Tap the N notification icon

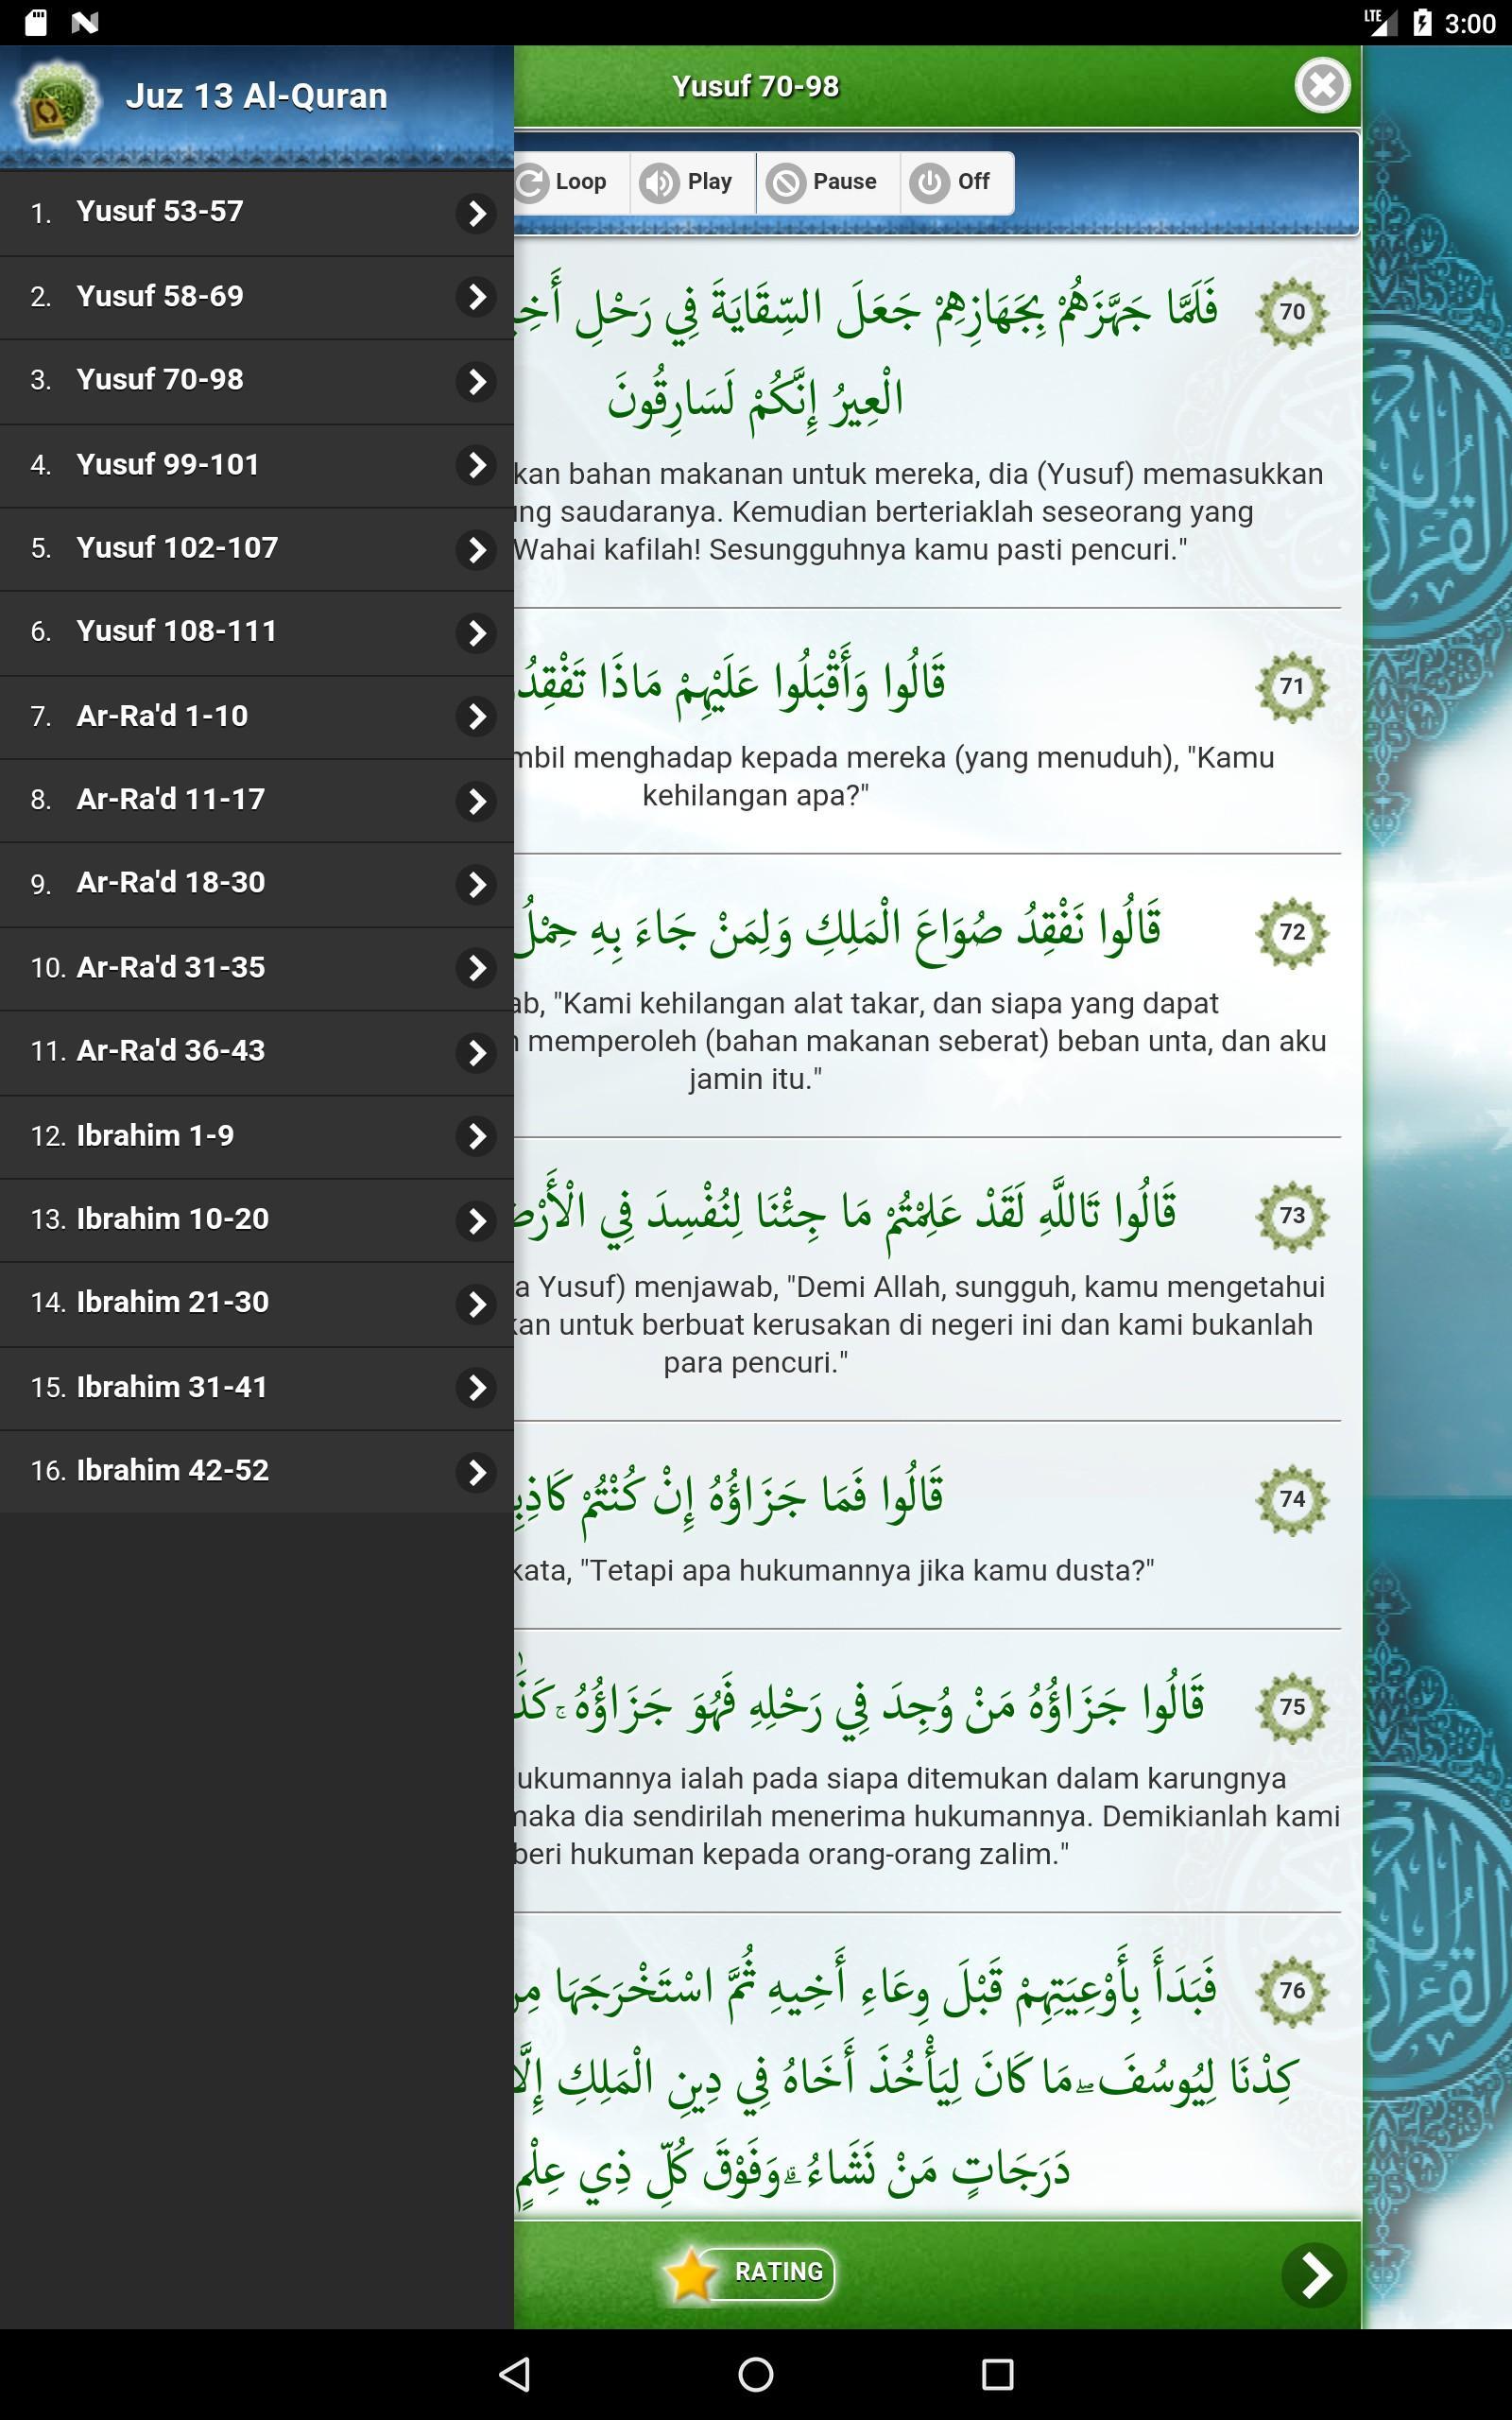point(85,22)
